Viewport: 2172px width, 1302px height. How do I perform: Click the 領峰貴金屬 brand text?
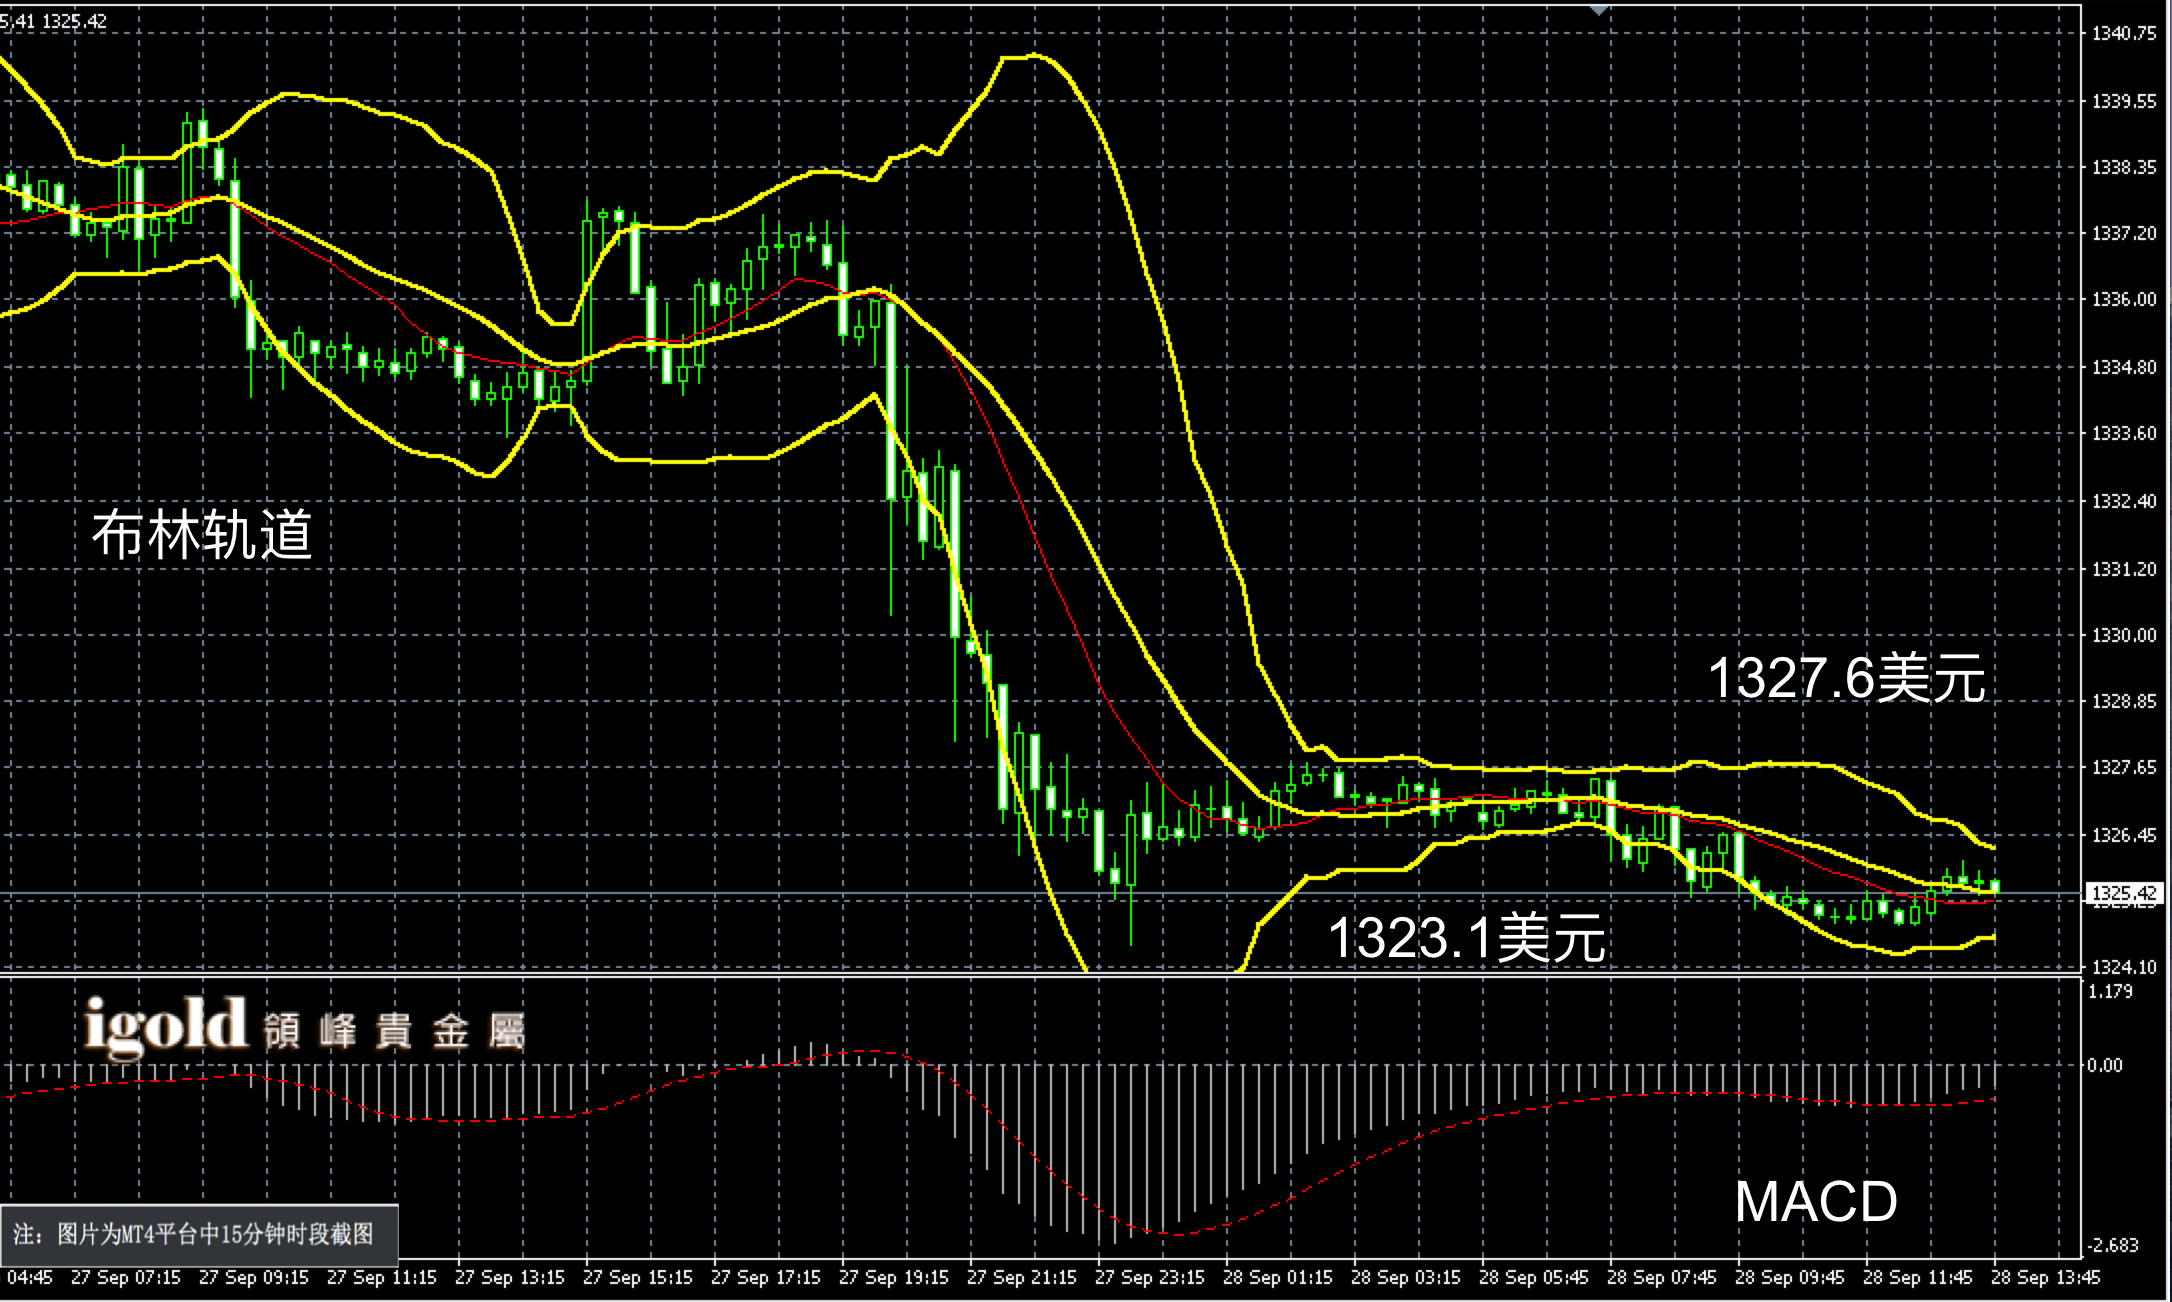pos(394,1031)
